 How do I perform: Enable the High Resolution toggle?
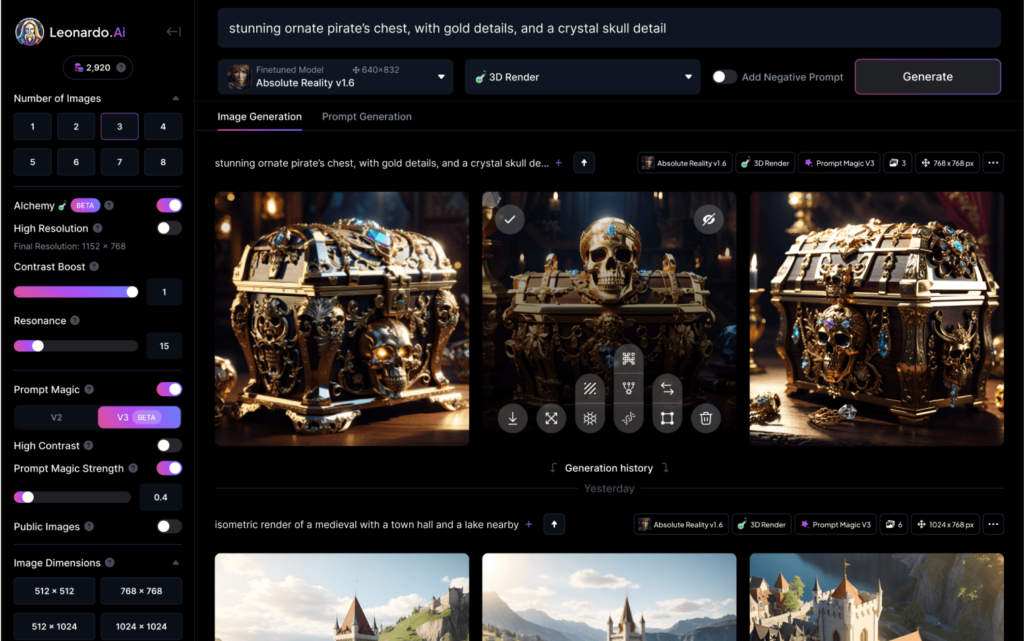pos(169,228)
